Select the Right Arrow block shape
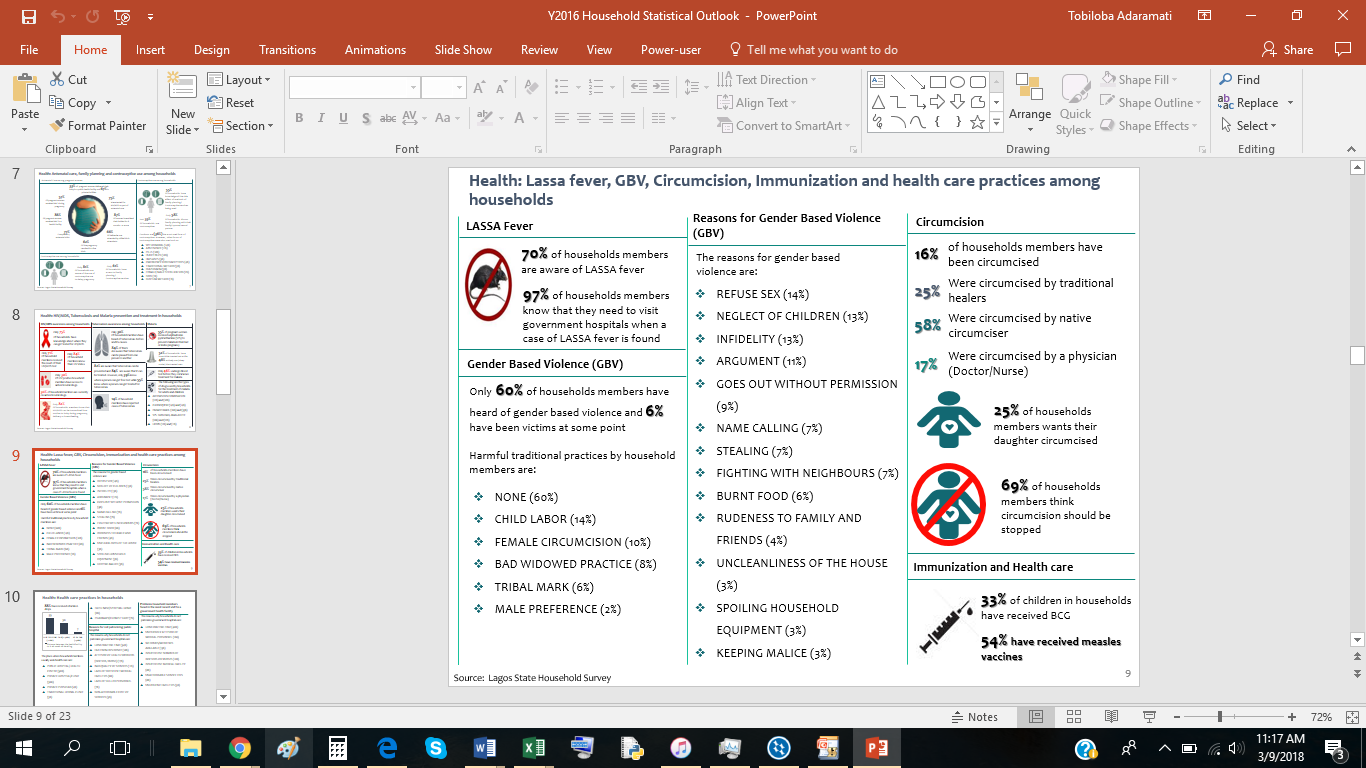This screenshot has height=768, width=1366. tap(938, 102)
